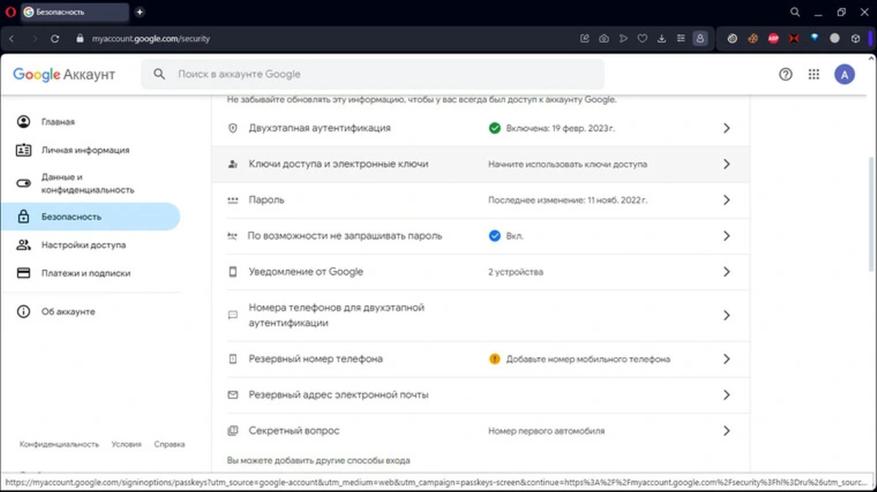Open Главная in sidebar

[x=91, y=121]
